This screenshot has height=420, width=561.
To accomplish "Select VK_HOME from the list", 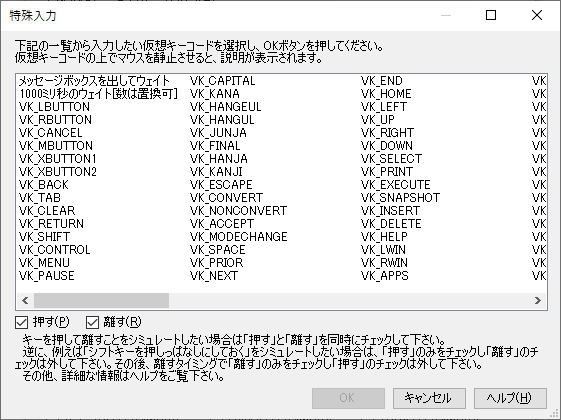I will (386, 94).
